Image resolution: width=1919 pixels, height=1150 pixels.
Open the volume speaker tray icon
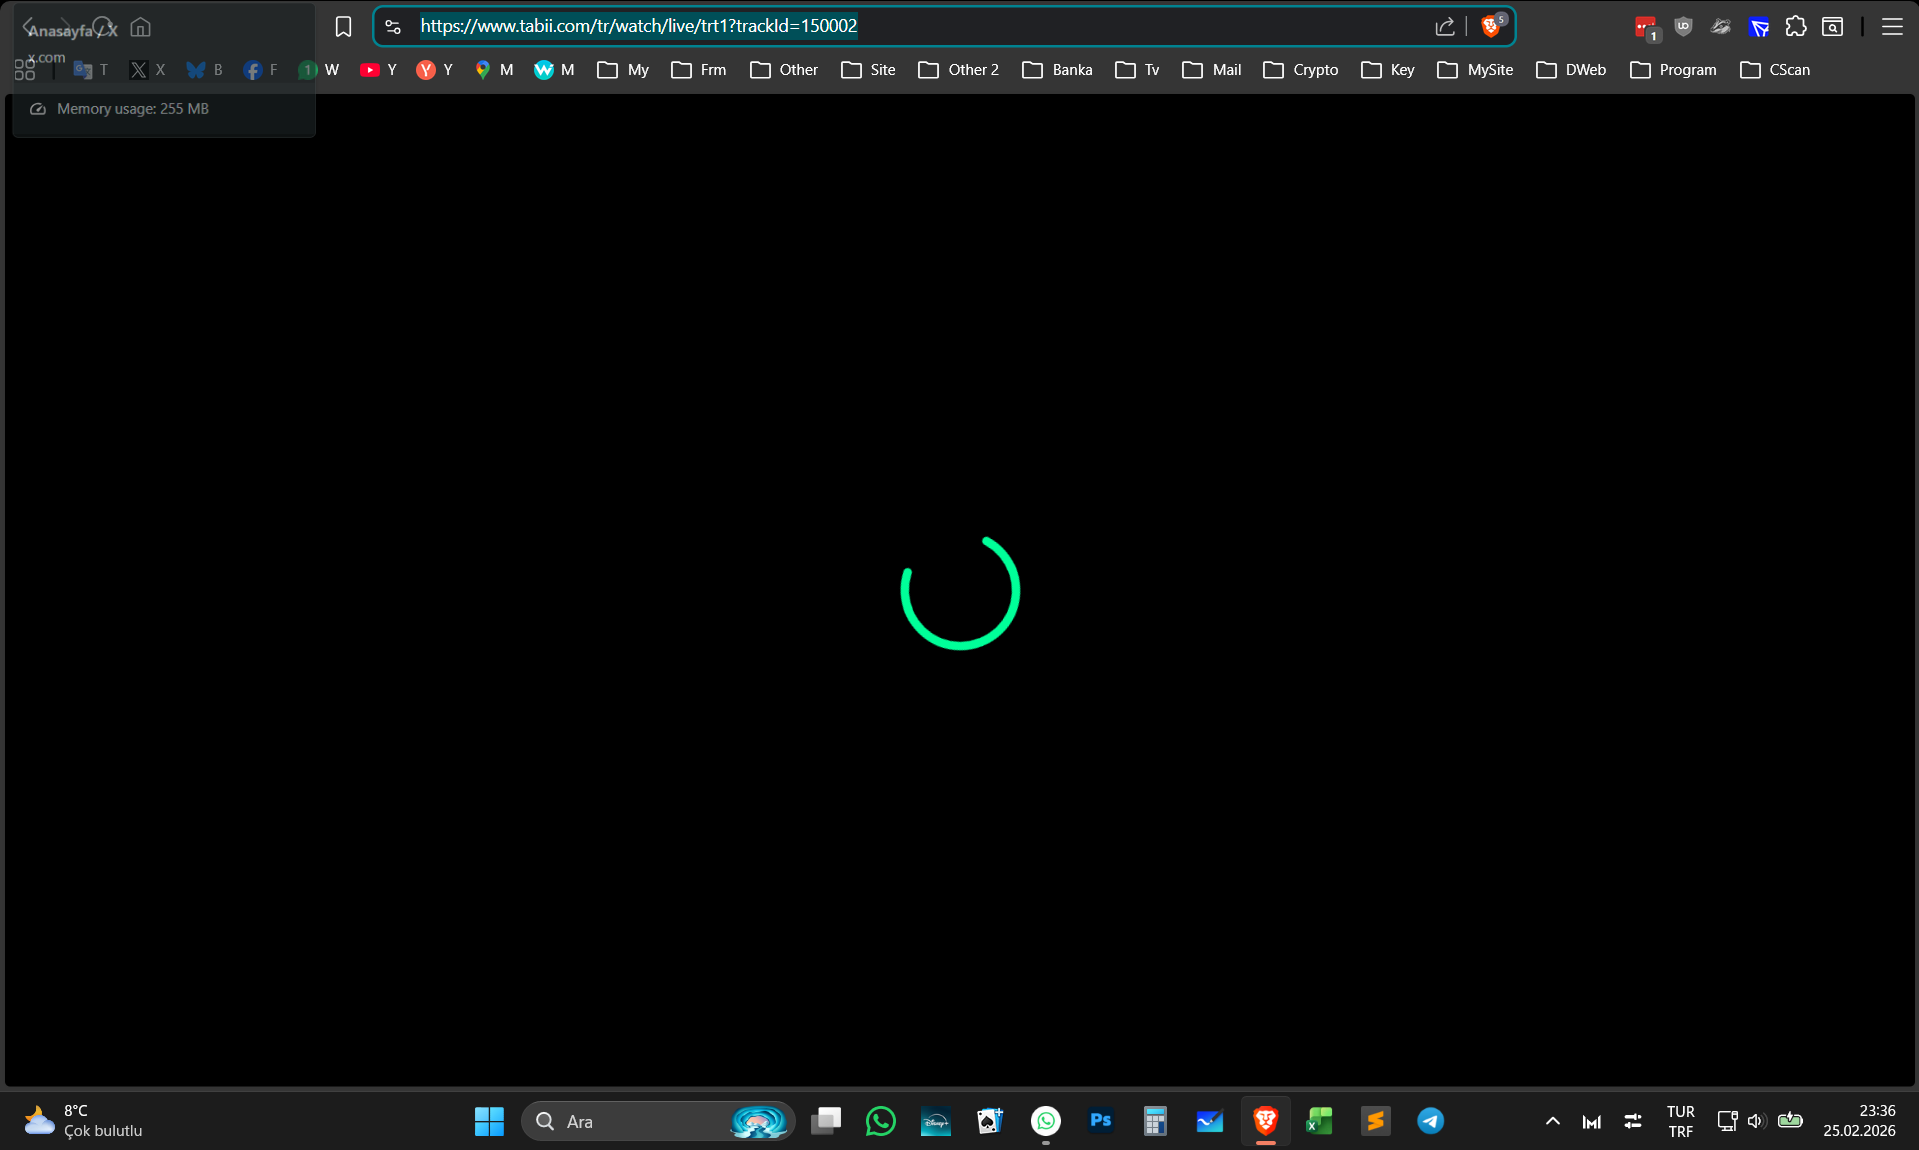tap(1757, 1121)
